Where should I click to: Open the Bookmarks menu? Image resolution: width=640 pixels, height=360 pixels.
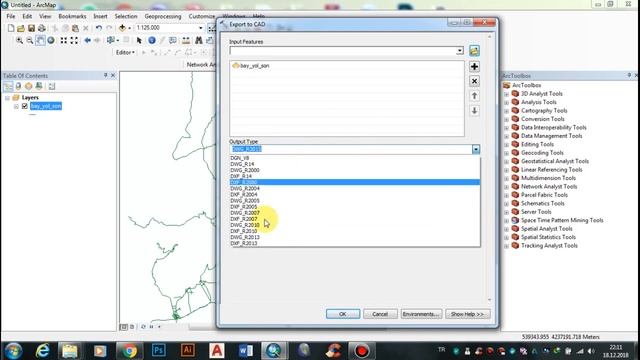pos(72,16)
